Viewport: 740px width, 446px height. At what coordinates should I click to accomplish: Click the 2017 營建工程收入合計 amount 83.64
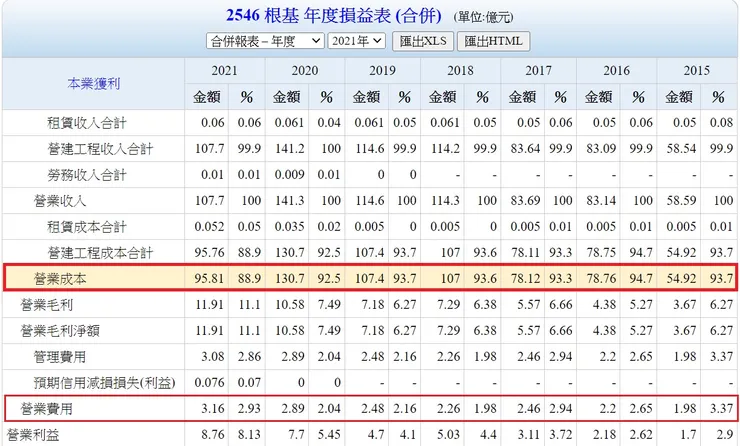tap(525, 149)
